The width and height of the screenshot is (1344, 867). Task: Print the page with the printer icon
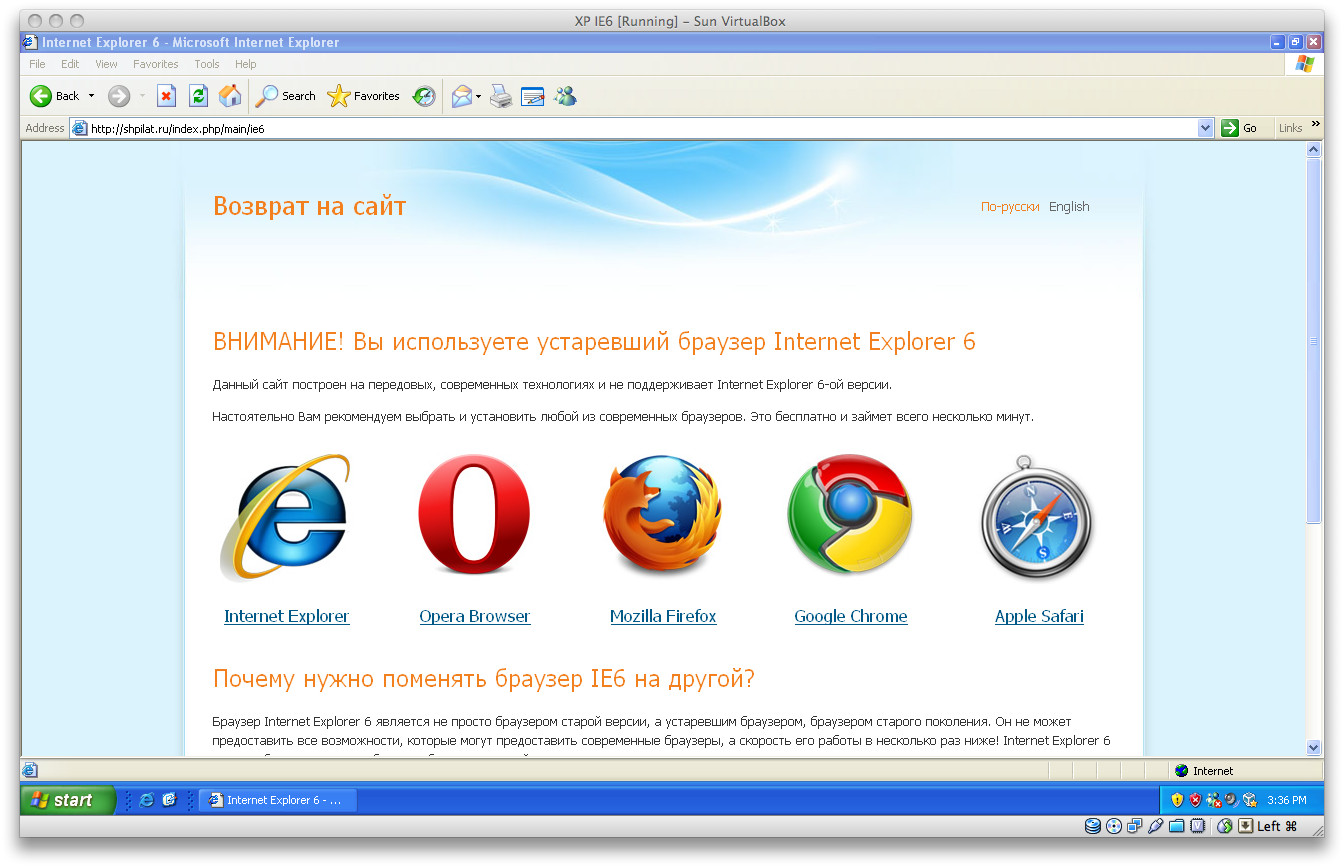pos(501,96)
